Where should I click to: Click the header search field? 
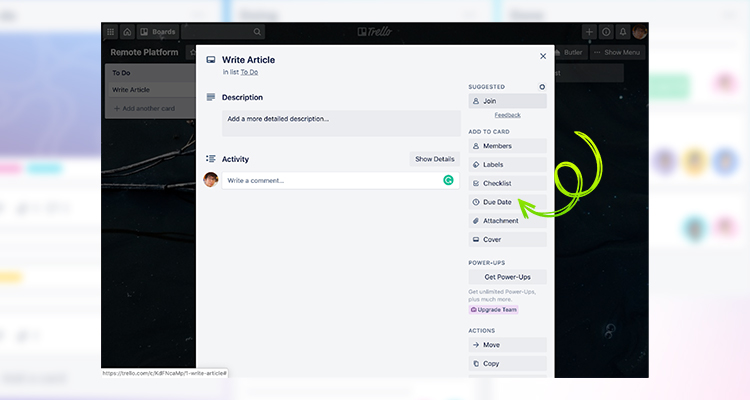click(x=223, y=32)
